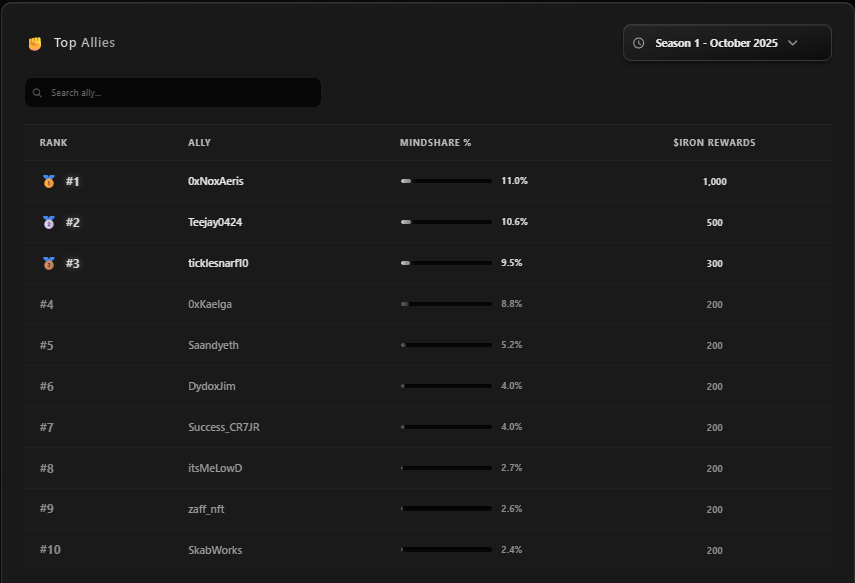Click the 10.6% mindshare value
Viewport: 855px width, 583px height.
(514, 221)
